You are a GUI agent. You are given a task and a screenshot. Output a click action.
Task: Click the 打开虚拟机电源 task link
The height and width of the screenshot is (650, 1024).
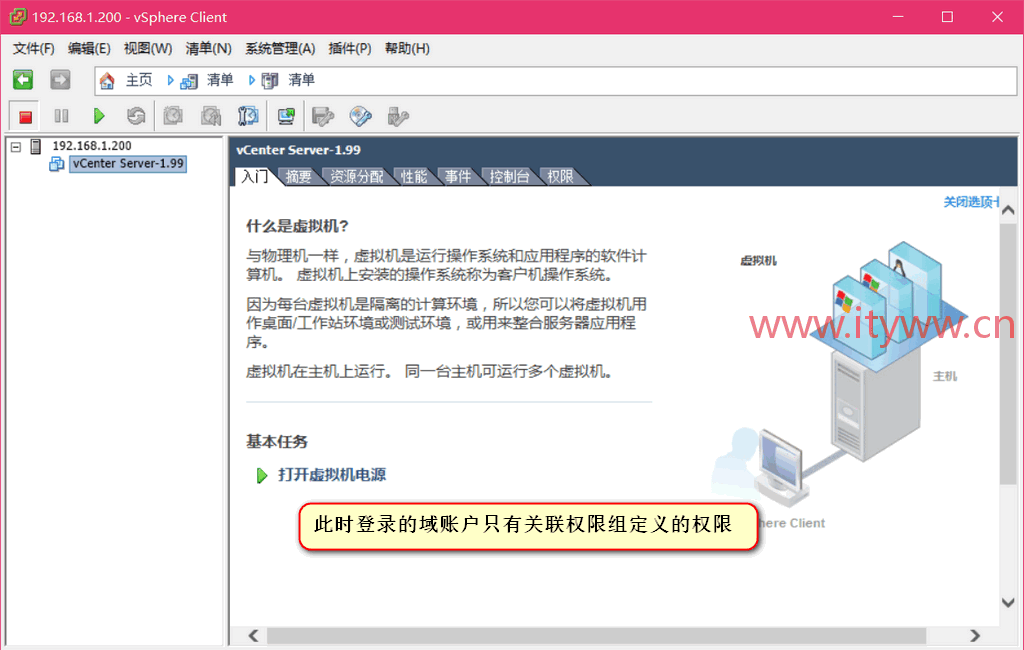[x=332, y=475]
